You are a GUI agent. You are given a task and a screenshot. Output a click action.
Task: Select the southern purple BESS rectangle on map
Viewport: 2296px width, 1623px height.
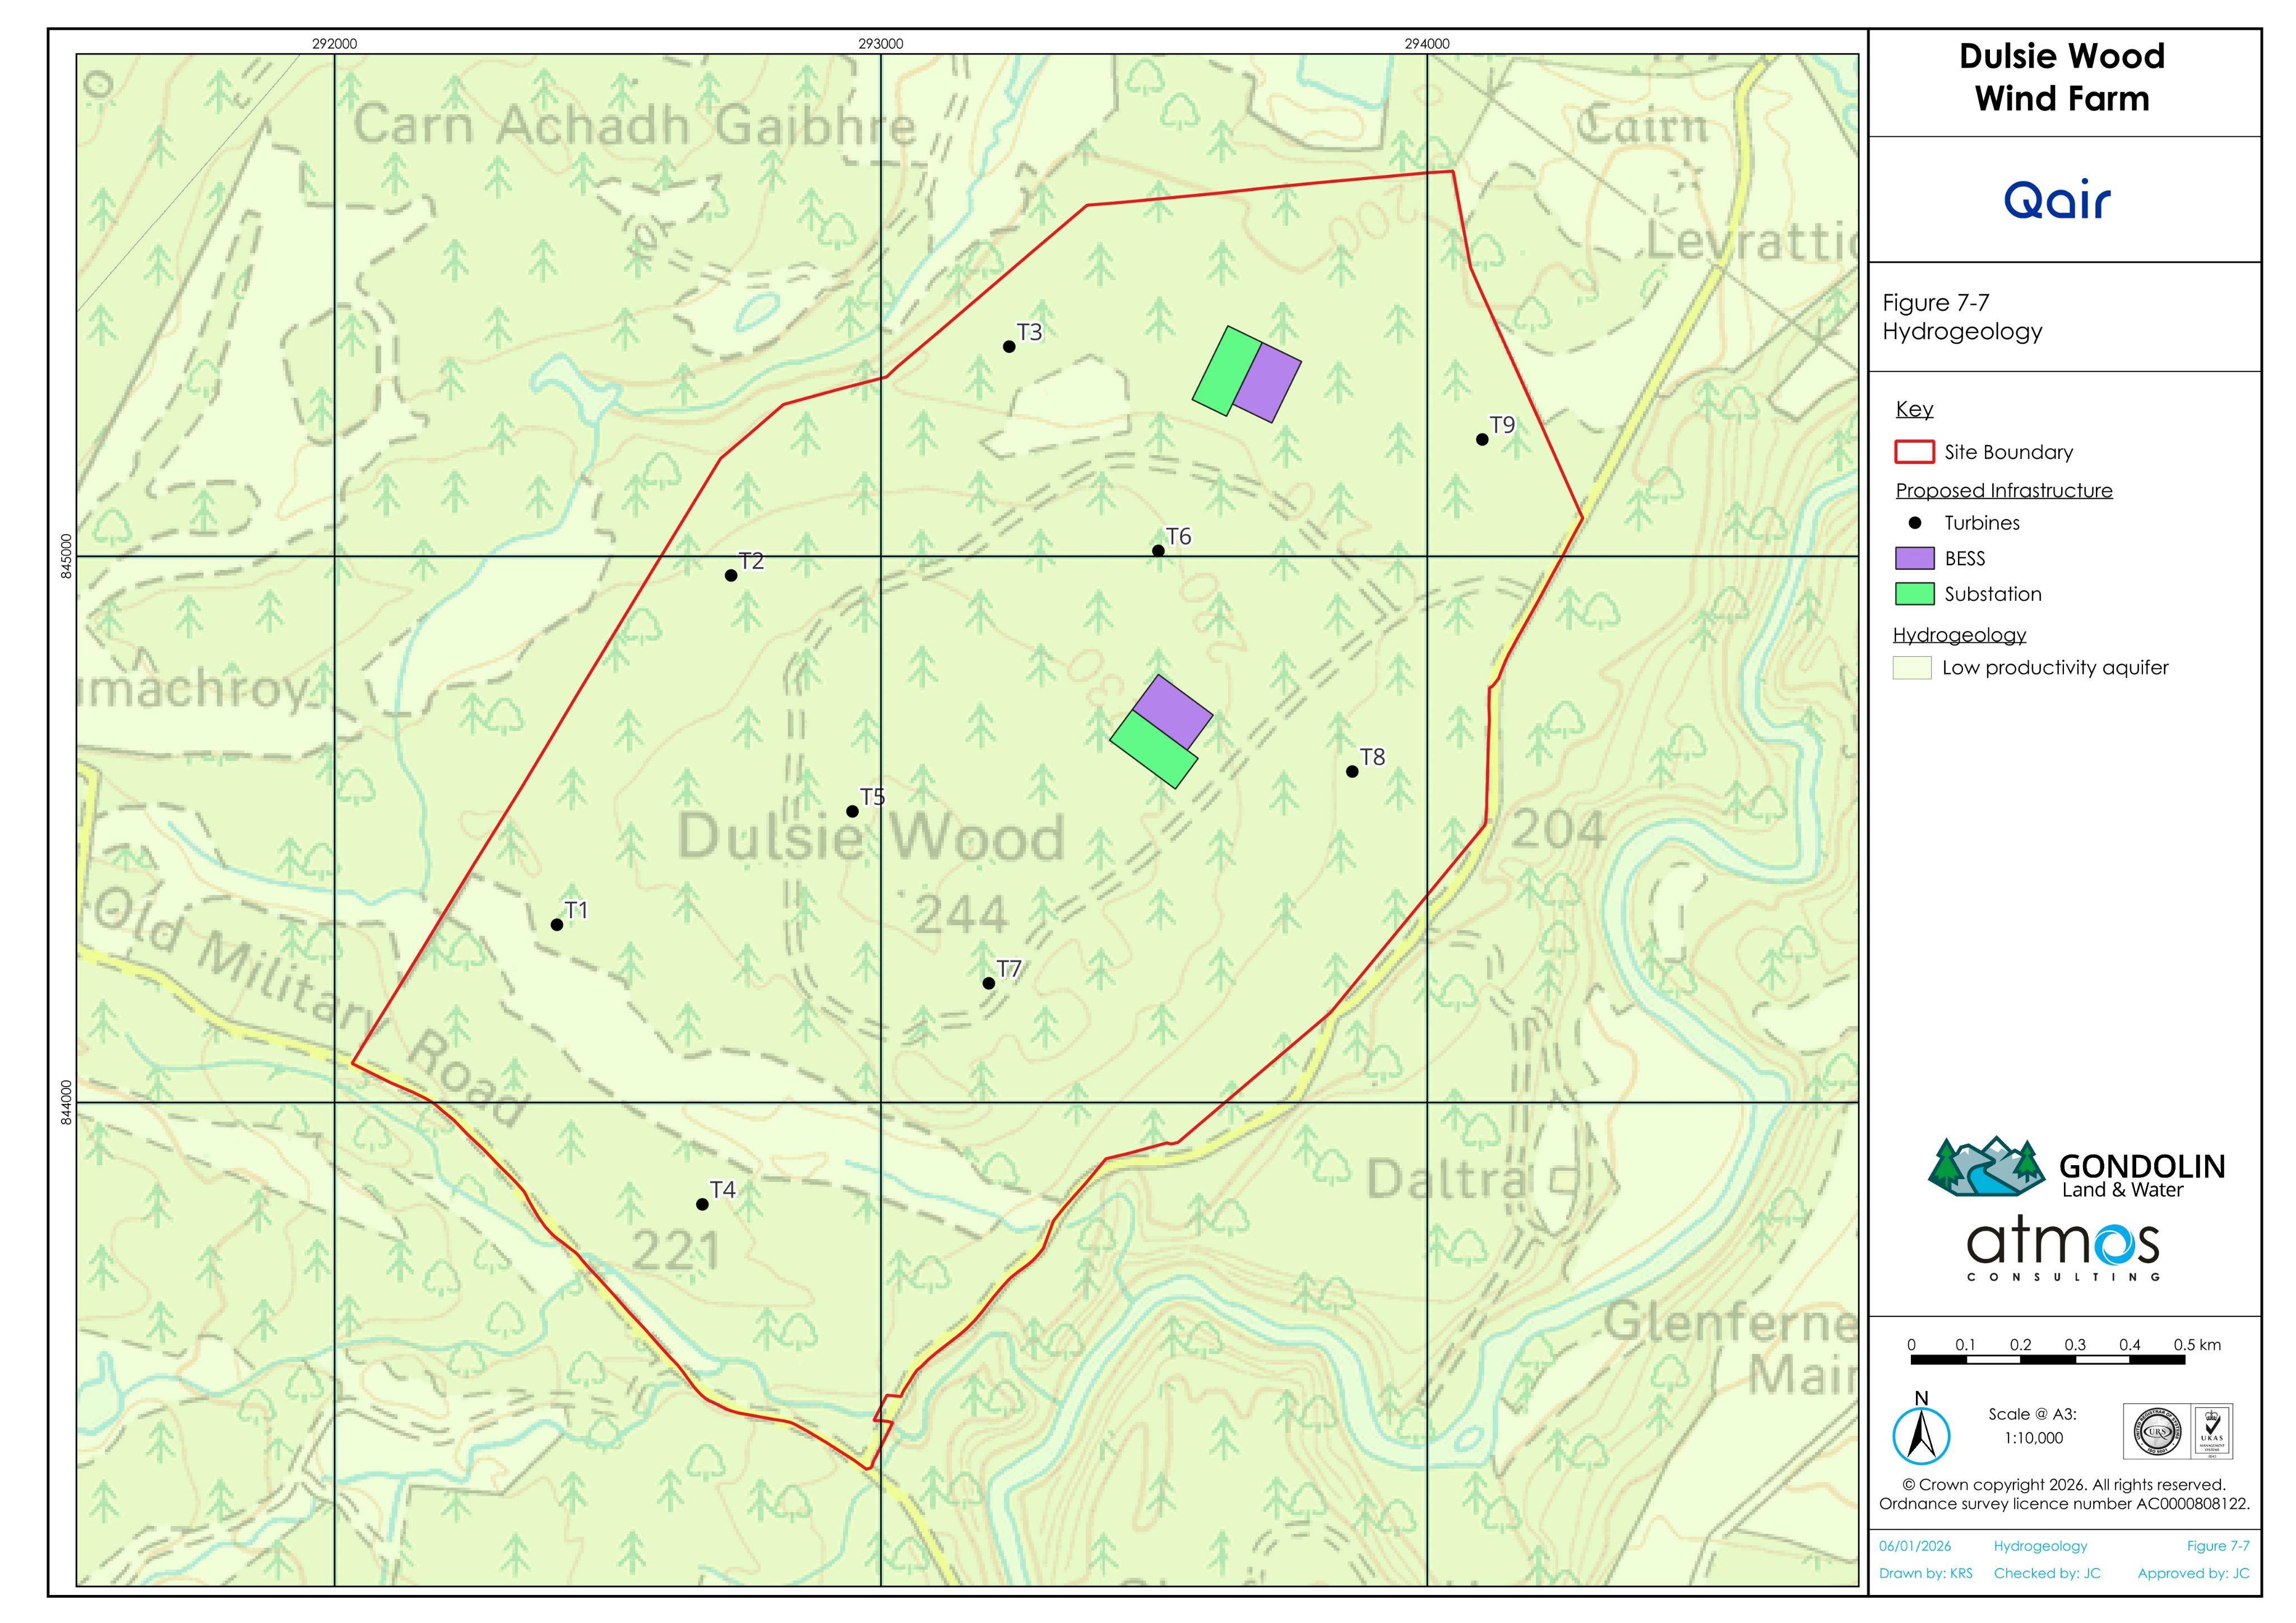pos(1172,712)
